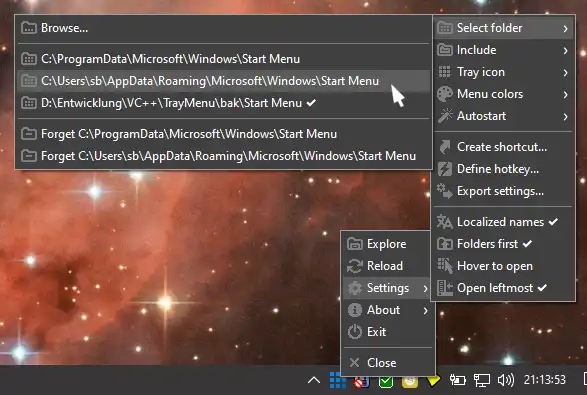The image size is (587, 395).
Task: Enable Hover to open option
Action: pyautogui.click(x=503, y=266)
